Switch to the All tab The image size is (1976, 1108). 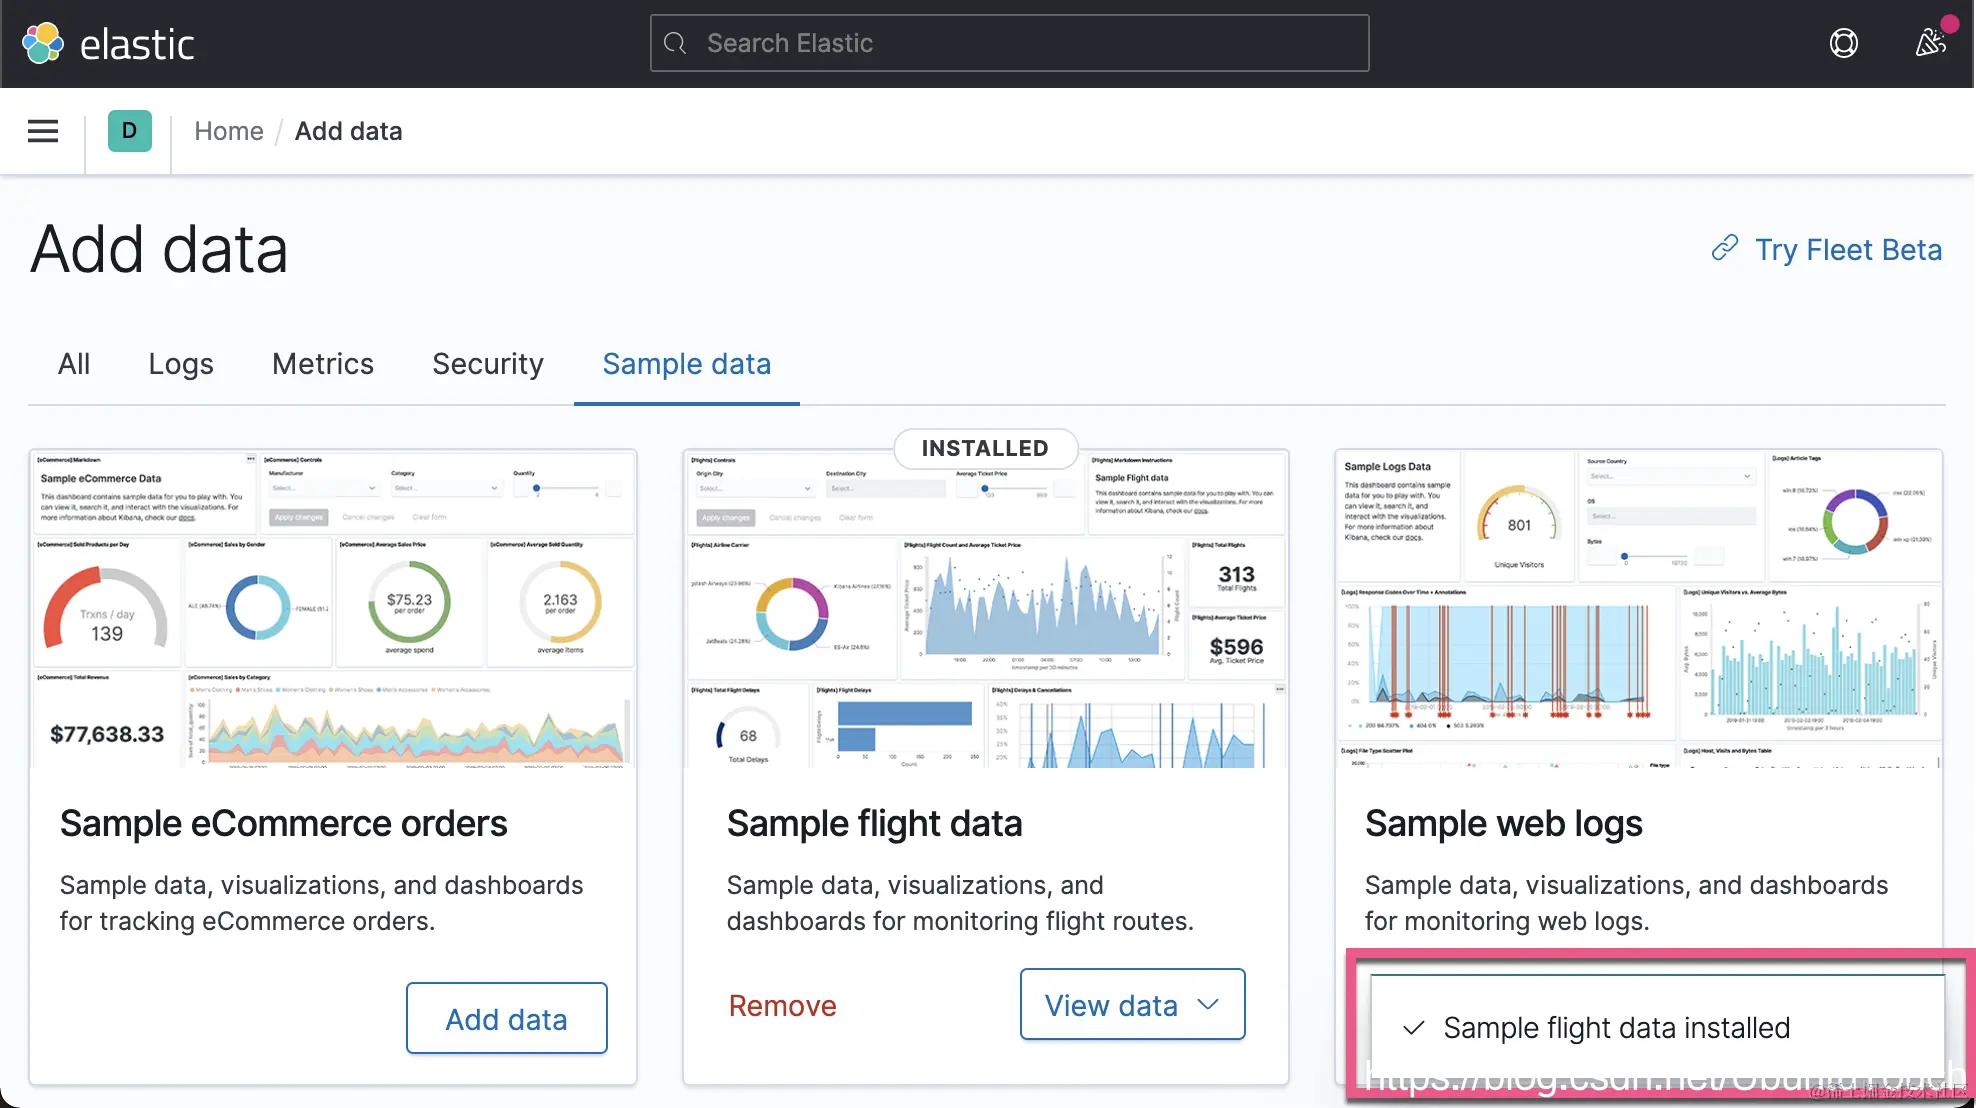click(x=74, y=364)
